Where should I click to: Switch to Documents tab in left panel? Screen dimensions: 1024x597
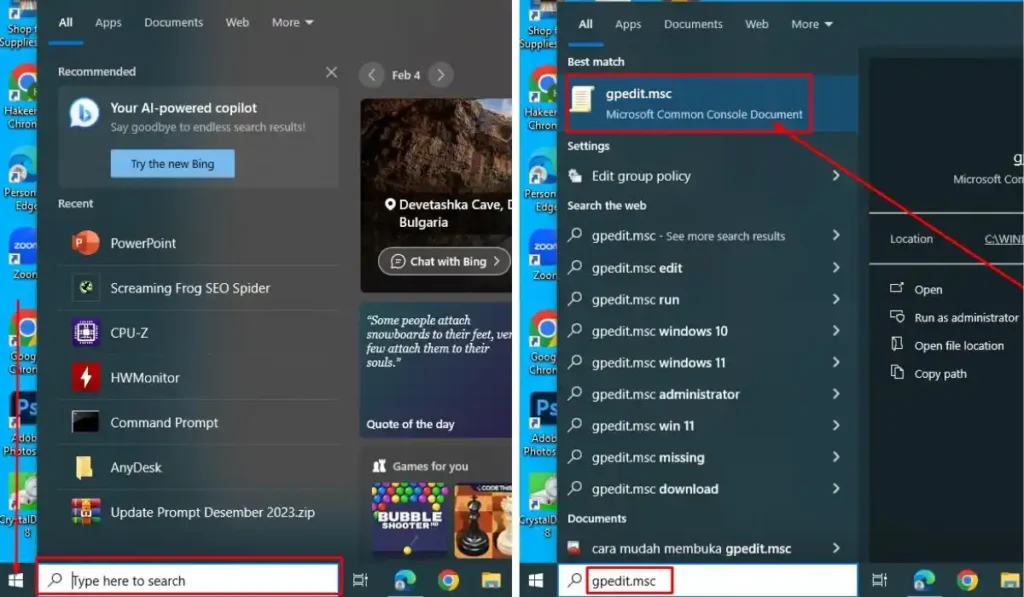[x=174, y=22]
